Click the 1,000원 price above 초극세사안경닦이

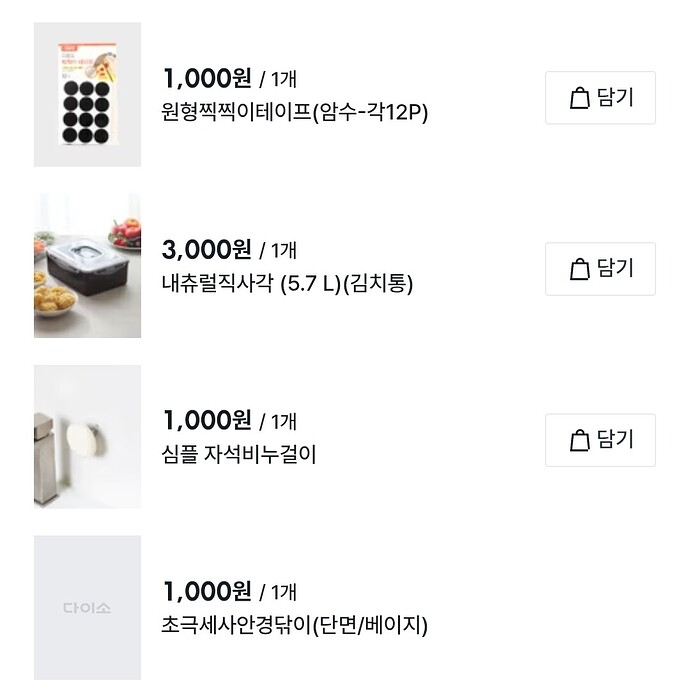(206, 591)
